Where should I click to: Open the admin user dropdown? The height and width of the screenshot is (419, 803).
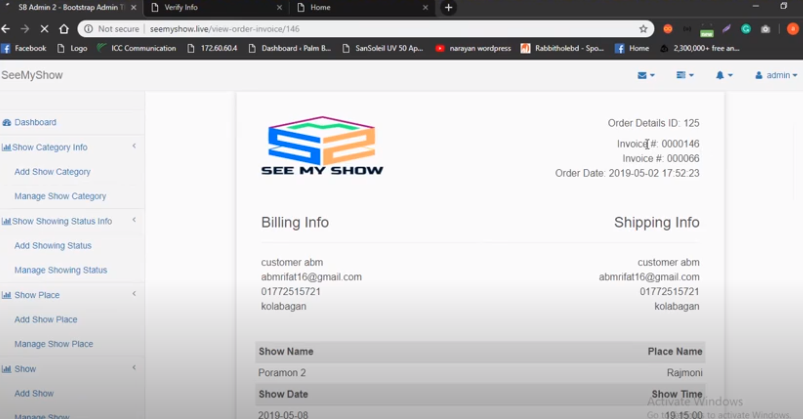[x=776, y=75]
